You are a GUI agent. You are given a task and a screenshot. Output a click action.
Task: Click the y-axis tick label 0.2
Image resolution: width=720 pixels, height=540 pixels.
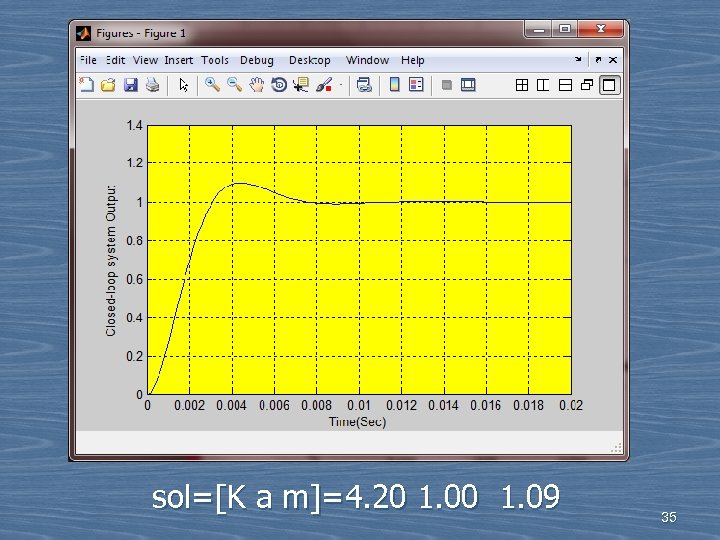click(135, 356)
